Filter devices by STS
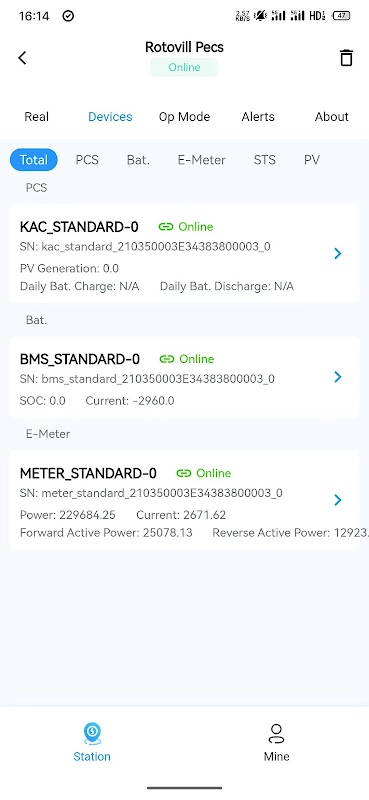369x800 pixels. 265,160
